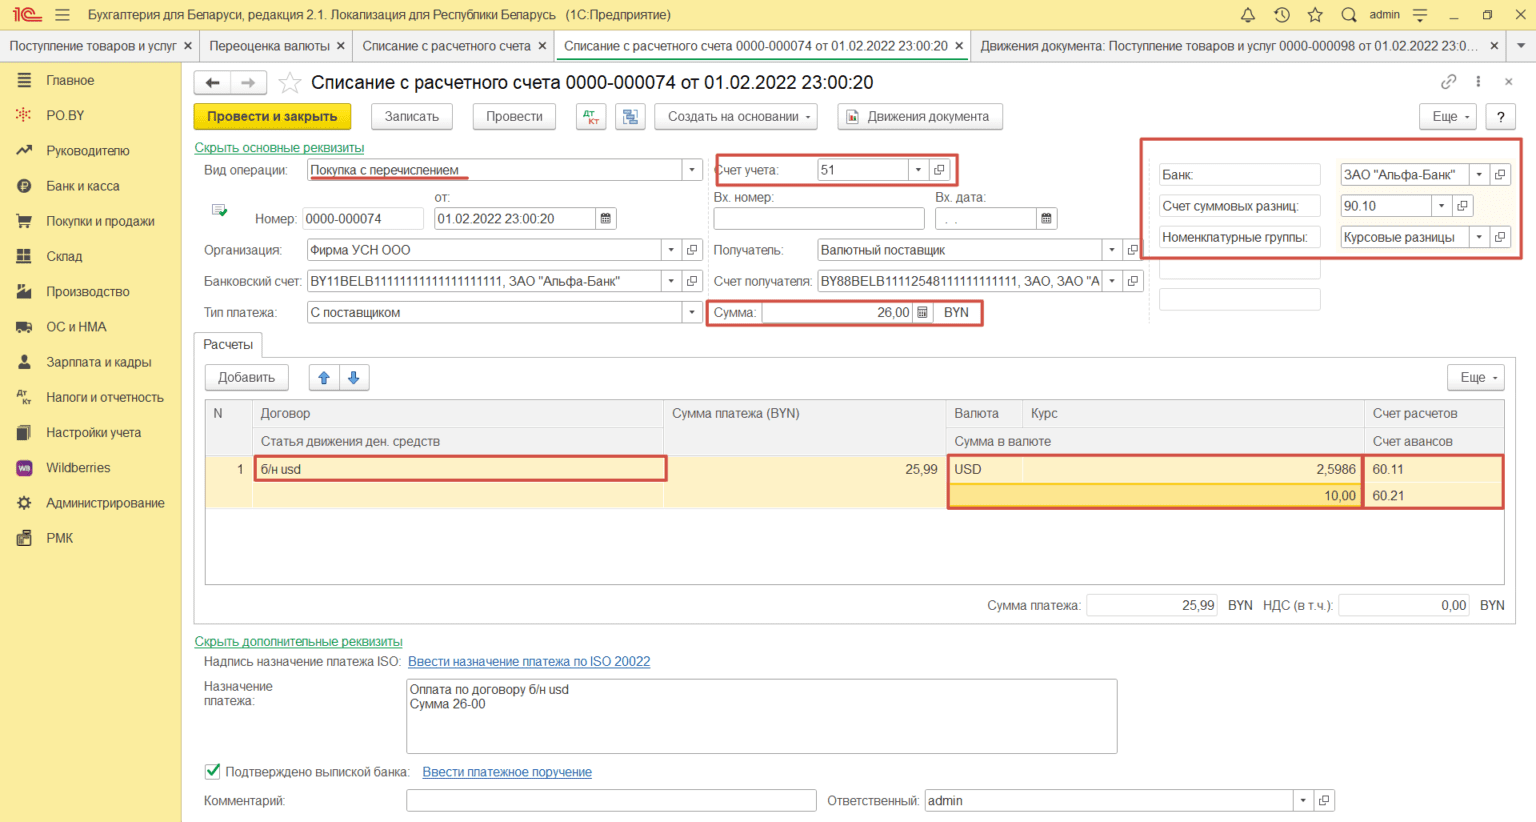Open calendar picker for document date
Screen dimensions: 1536x822
(606, 219)
